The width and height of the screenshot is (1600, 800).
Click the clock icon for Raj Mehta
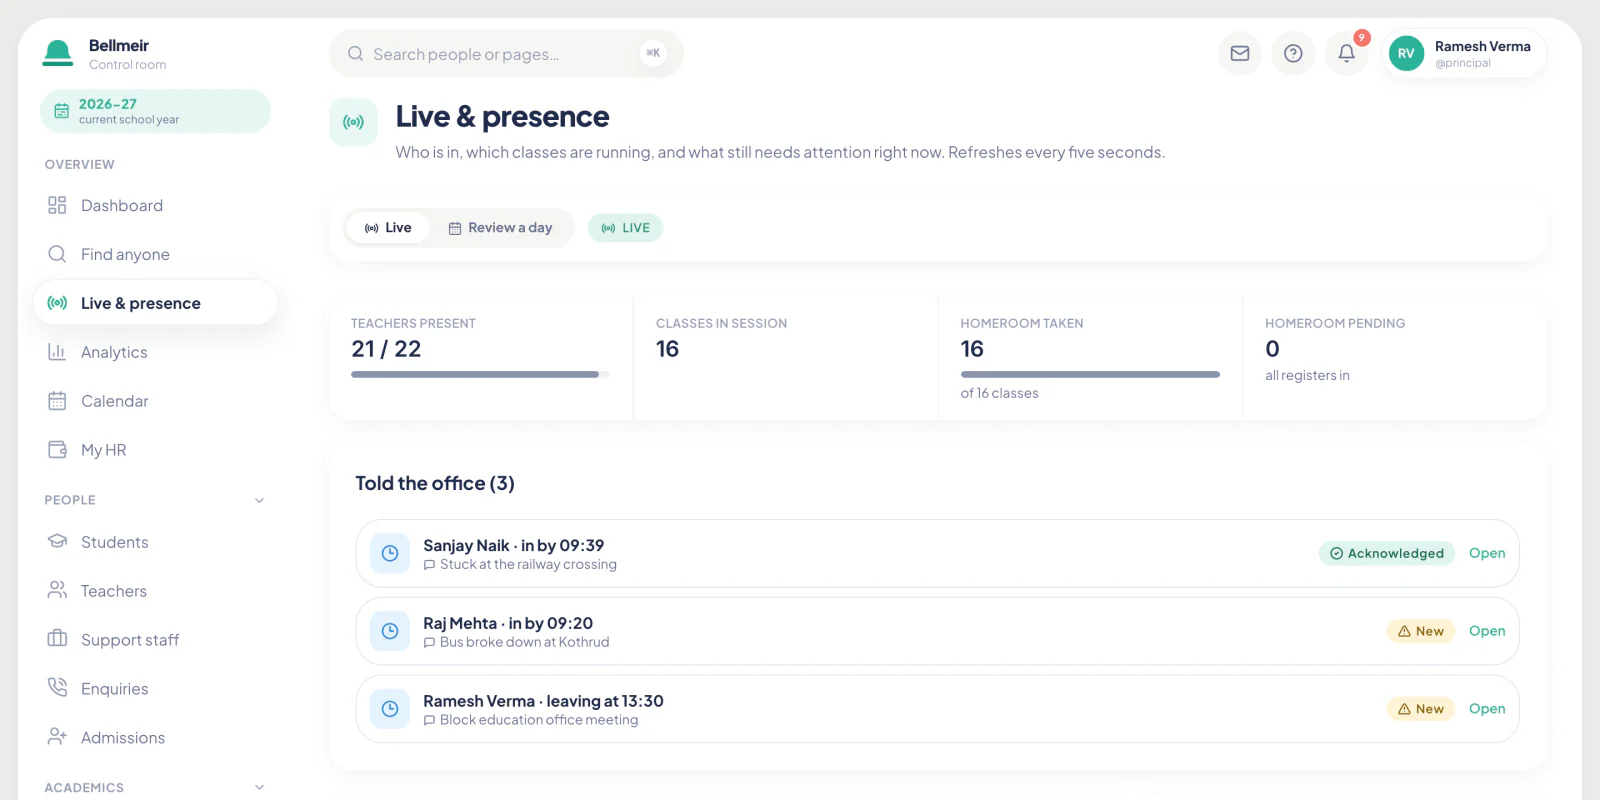(390, 631)
